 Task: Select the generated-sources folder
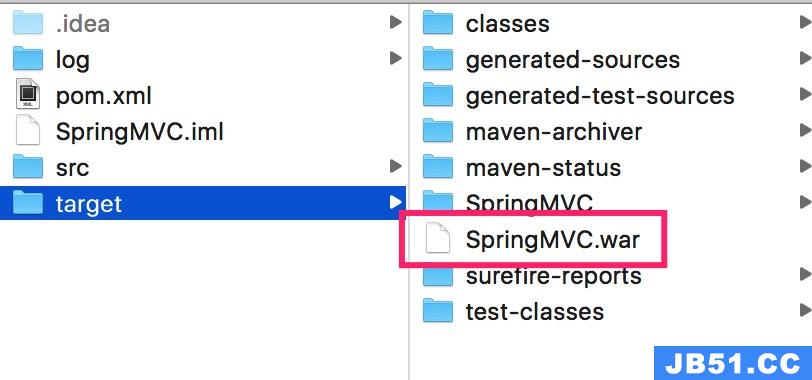(x=611, y=60)
